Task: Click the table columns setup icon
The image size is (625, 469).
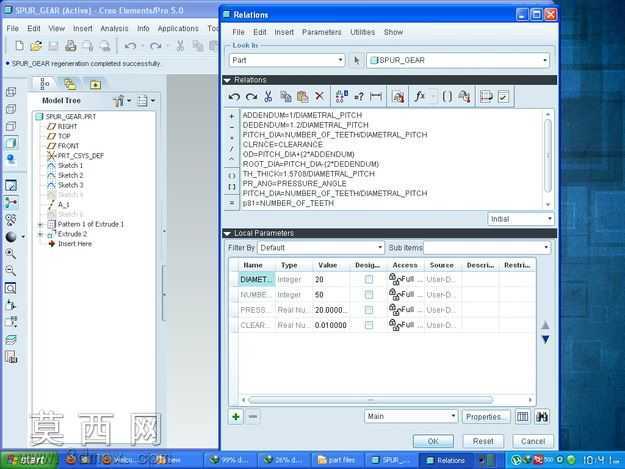Action: coord(523,417)
